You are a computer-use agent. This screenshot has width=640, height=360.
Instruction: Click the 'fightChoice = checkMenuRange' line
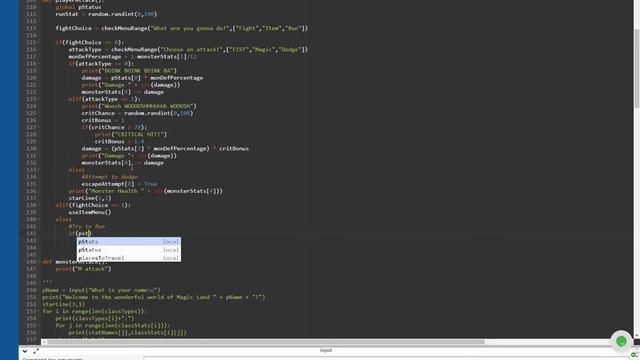[x=182, y=28]
